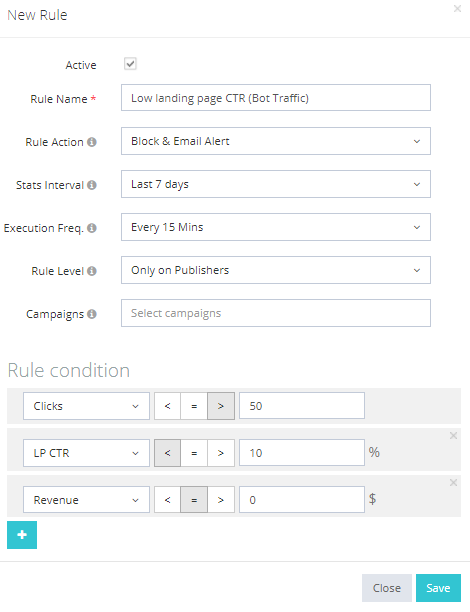Click the Execution Freq. info icon
The image size is (470, 612).
click(x=92, y=228)
